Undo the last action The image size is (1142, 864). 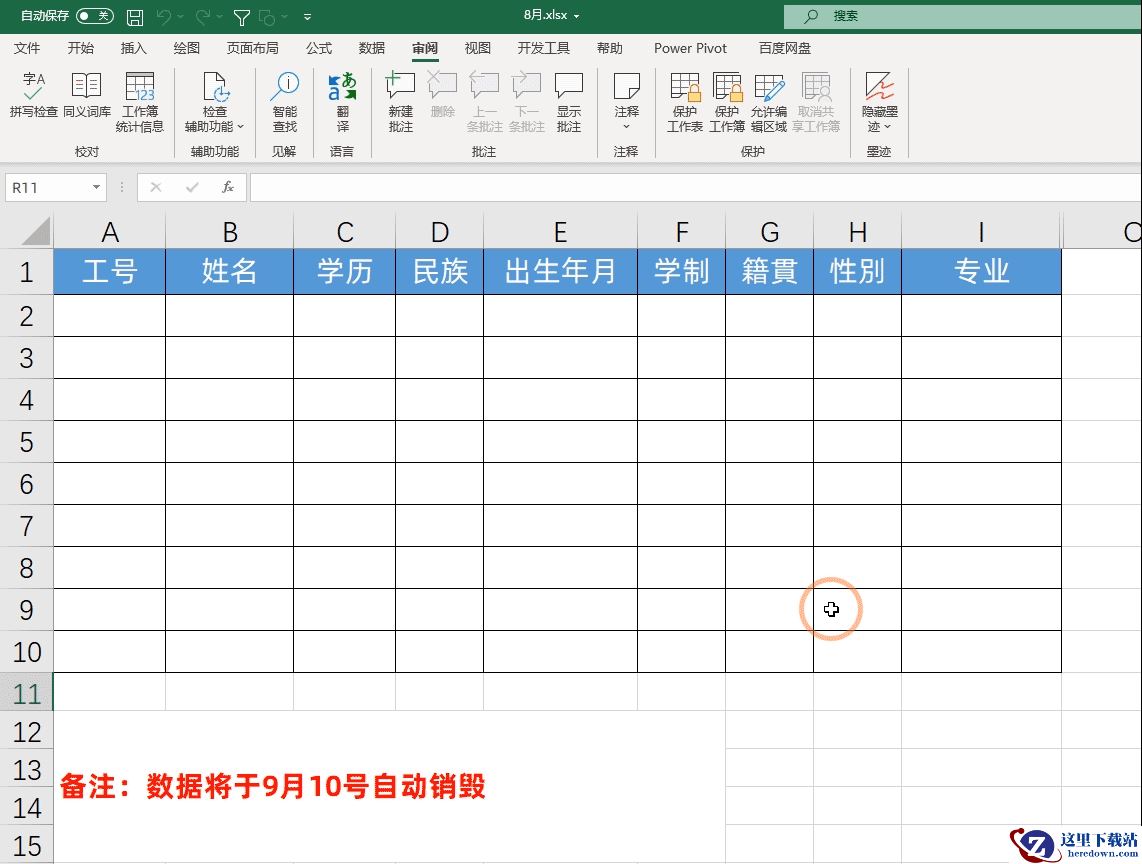tap(164, 16)
